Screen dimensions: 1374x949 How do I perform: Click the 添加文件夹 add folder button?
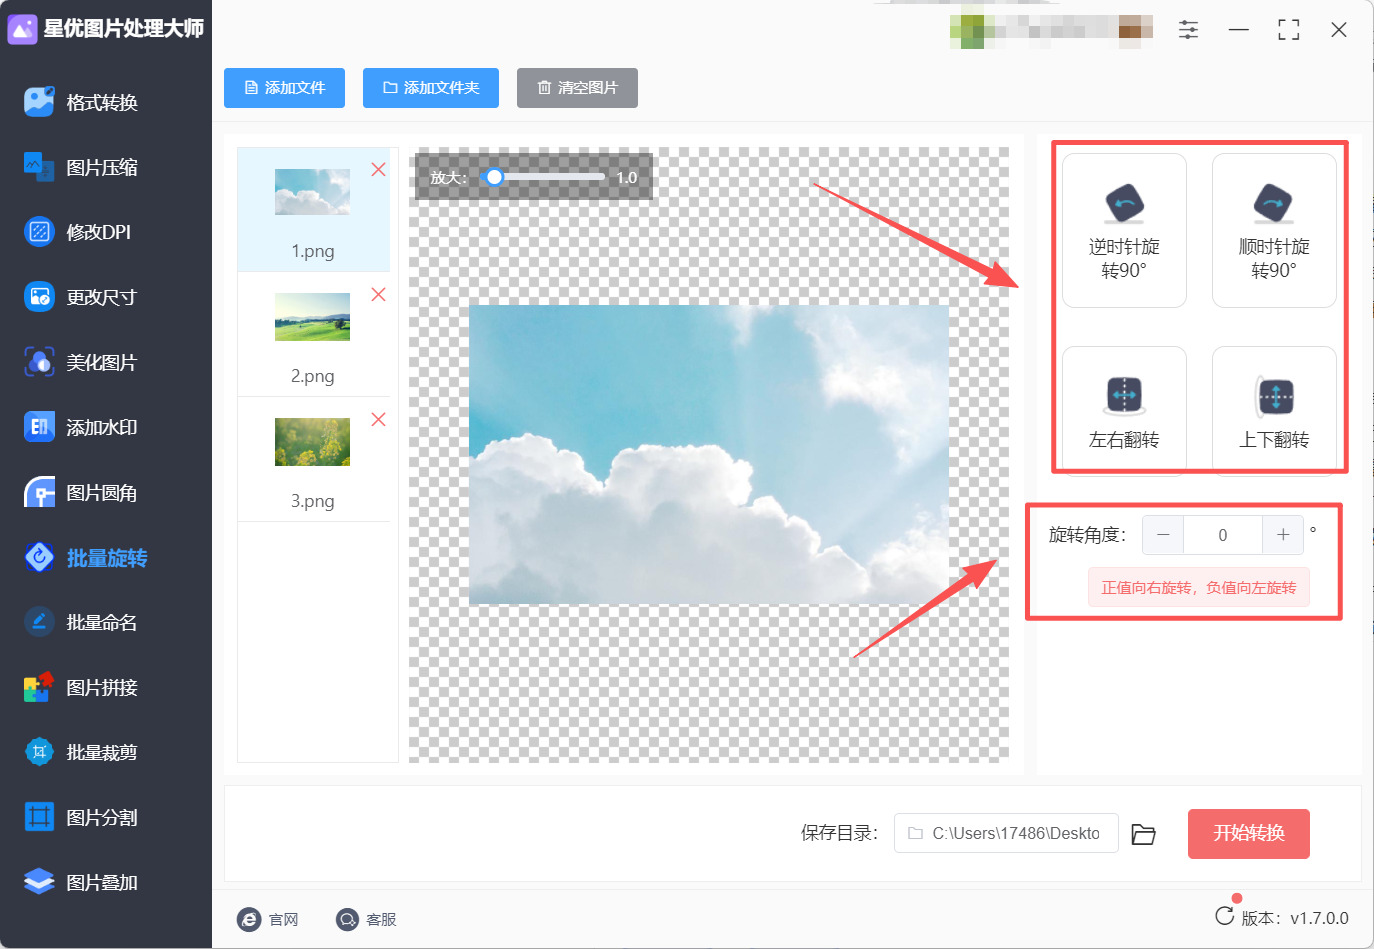[x=431, y=88]
